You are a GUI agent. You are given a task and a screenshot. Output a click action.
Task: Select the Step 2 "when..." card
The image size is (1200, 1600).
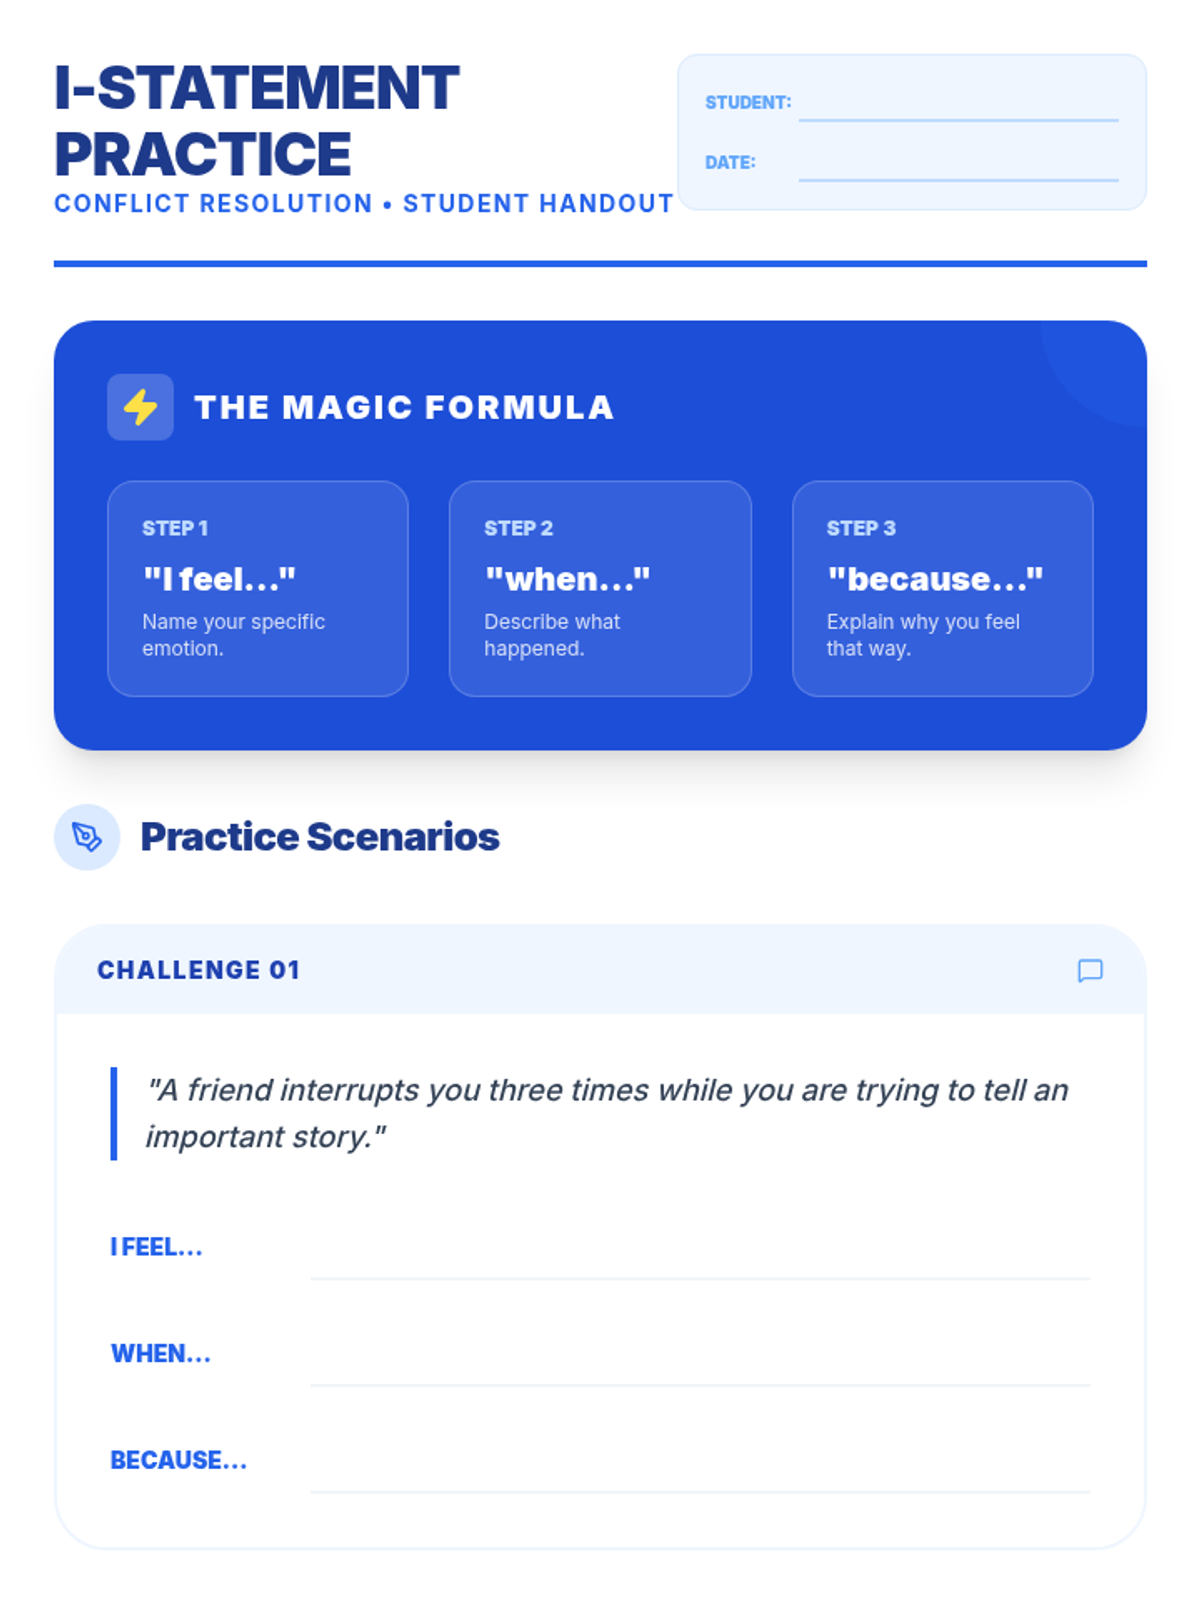click(600, 588)
